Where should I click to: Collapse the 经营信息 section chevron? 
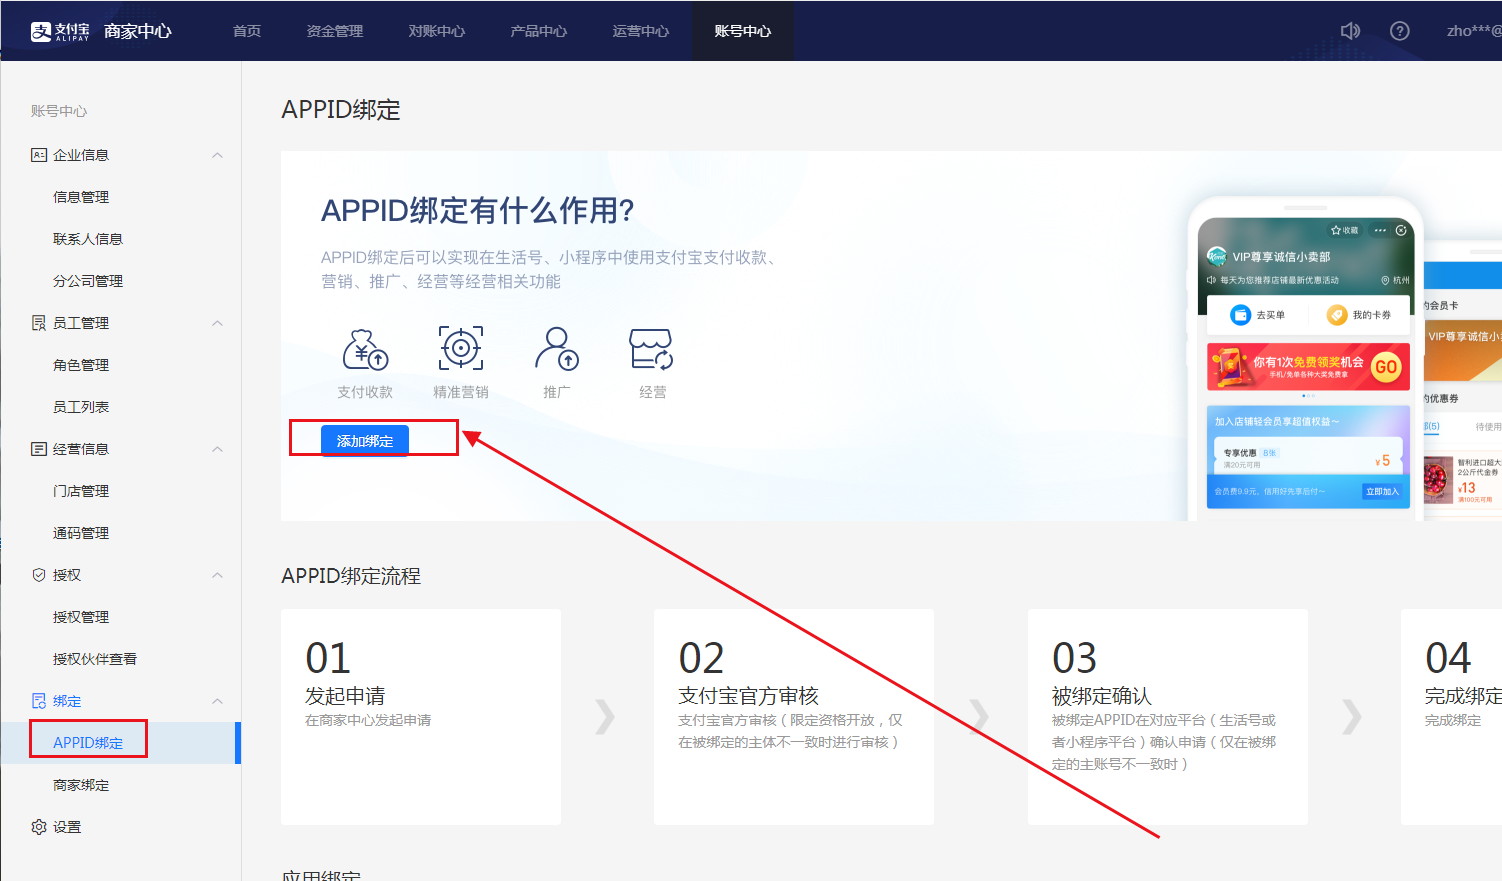tap(217, 449)
